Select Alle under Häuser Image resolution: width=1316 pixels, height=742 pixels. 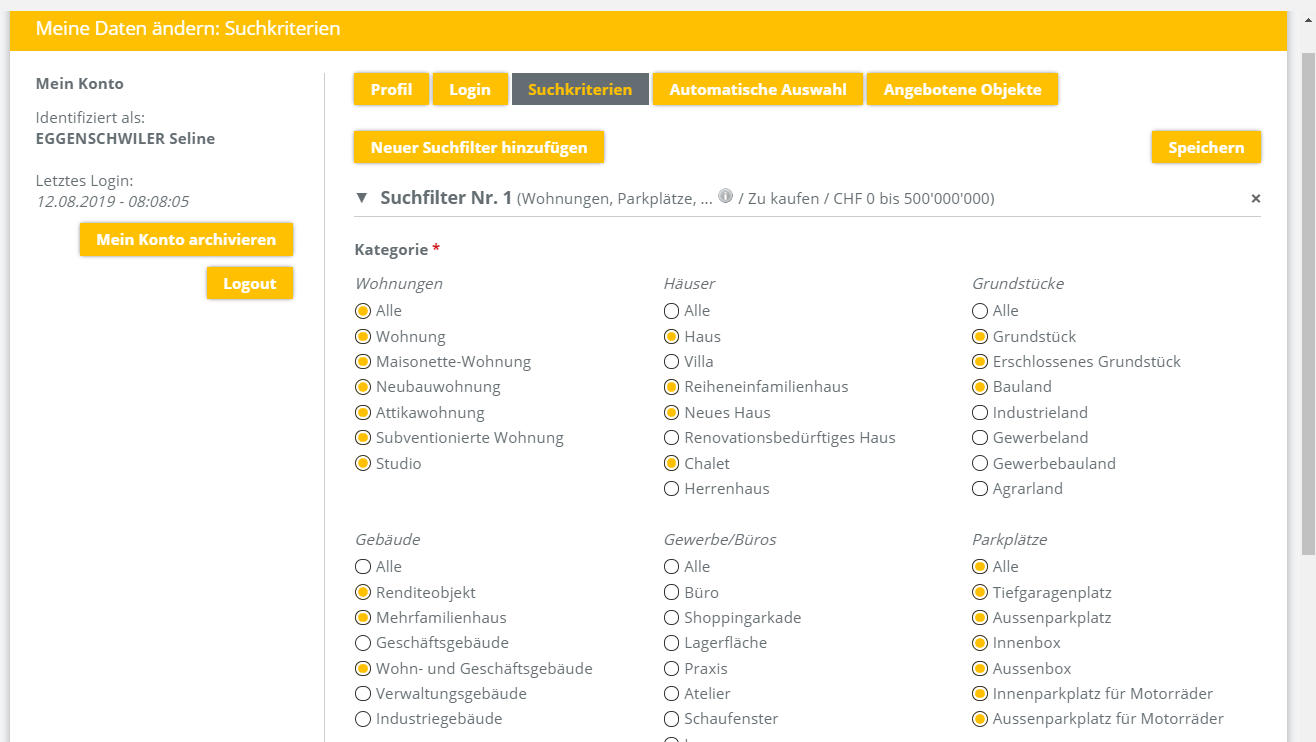[x=672, y=311]
